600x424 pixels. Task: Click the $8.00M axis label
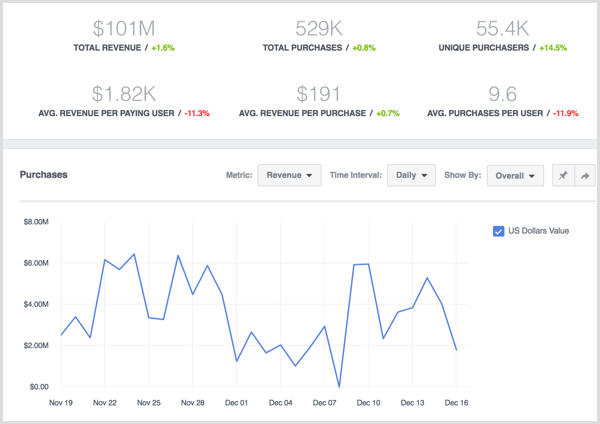36,222
